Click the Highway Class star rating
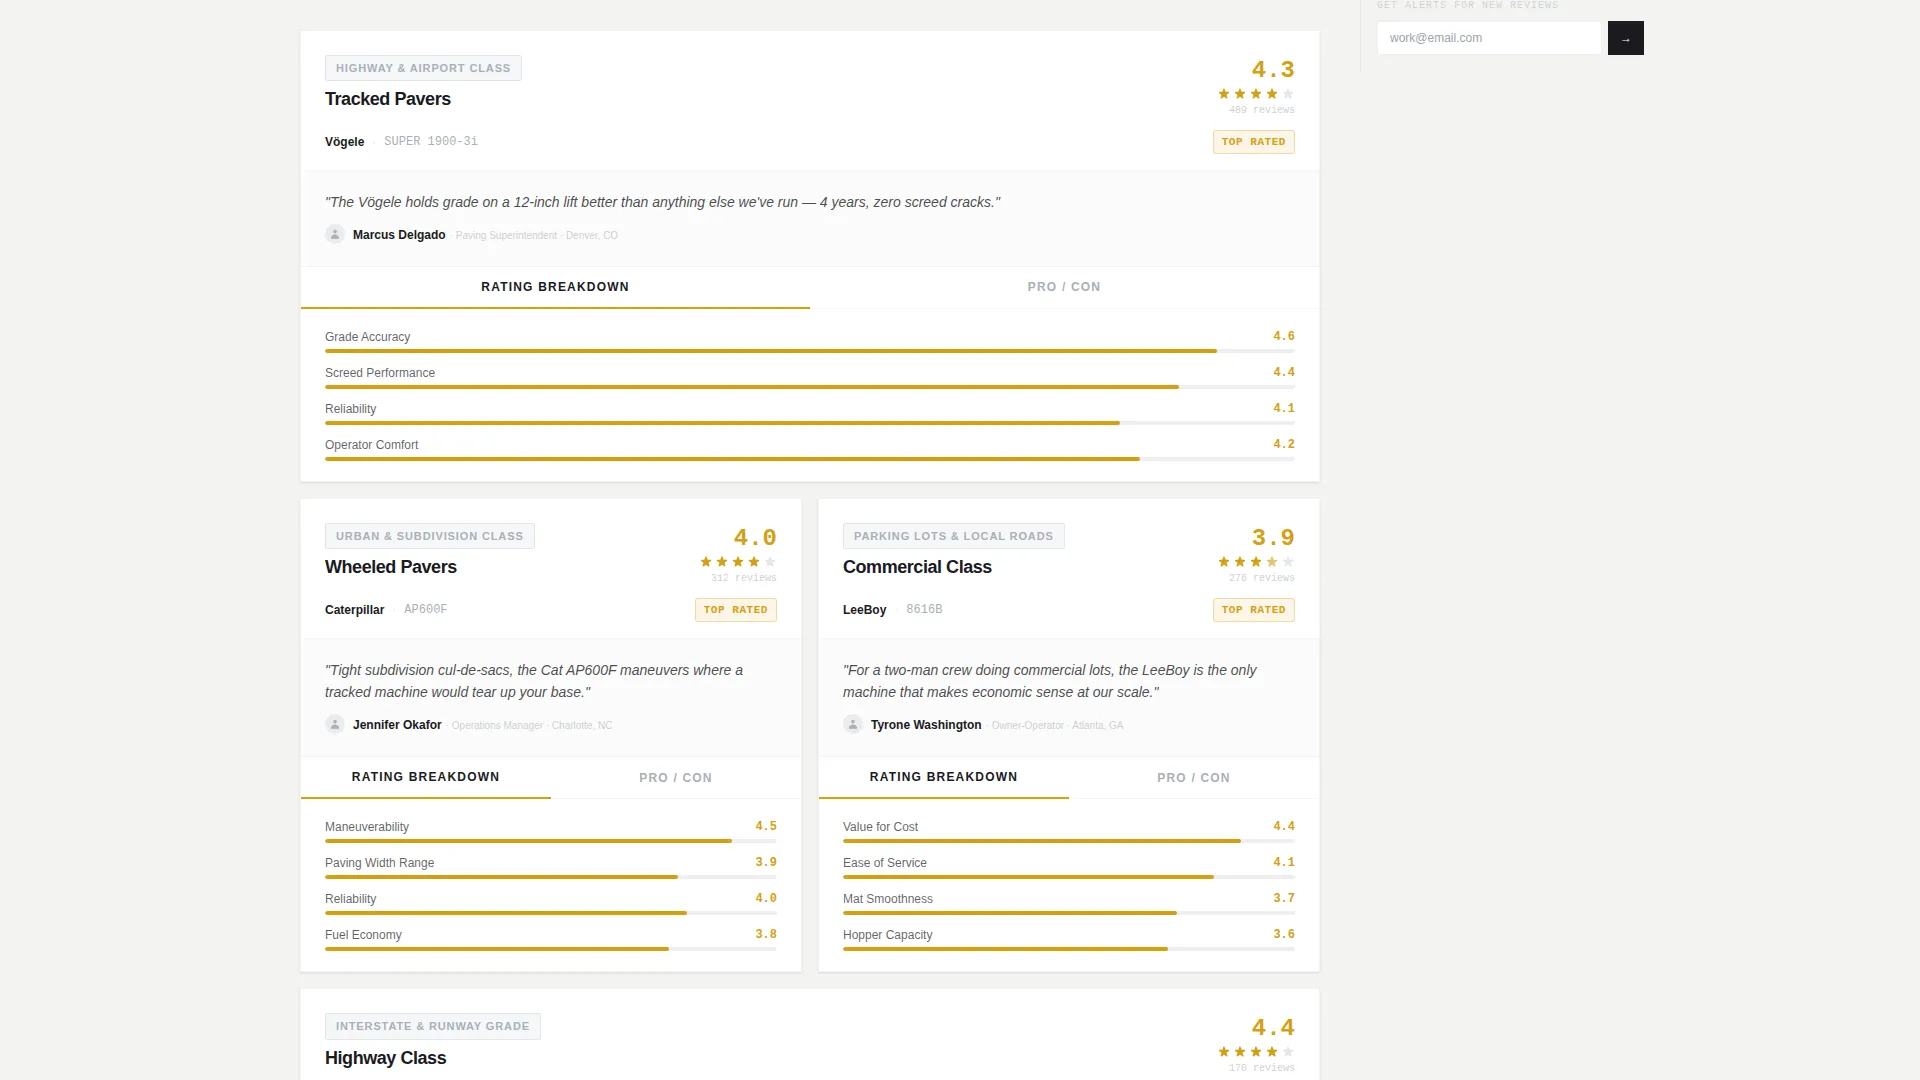Screen dimensions: 1920x1080 [x=1256, y=1052]
